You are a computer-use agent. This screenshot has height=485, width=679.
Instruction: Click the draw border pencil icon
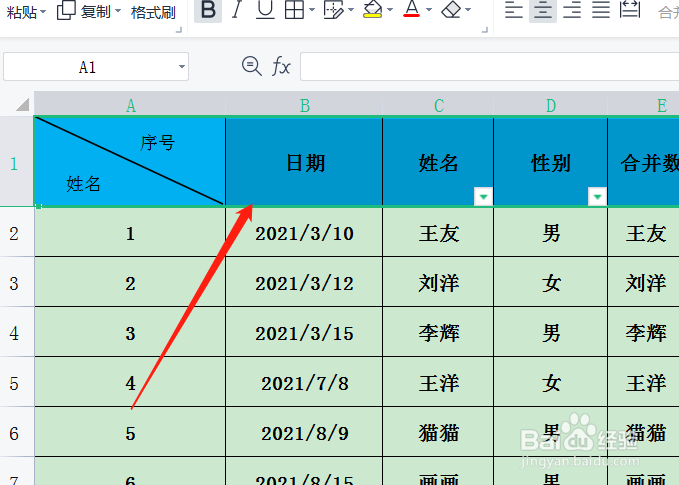[333, 10]
